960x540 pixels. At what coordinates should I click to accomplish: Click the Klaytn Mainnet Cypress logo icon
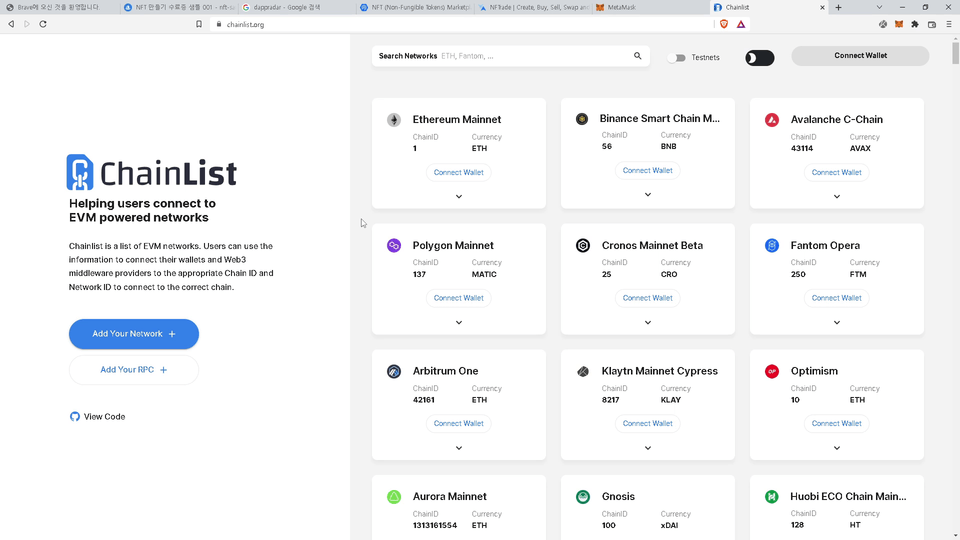[x=583, y=371]
